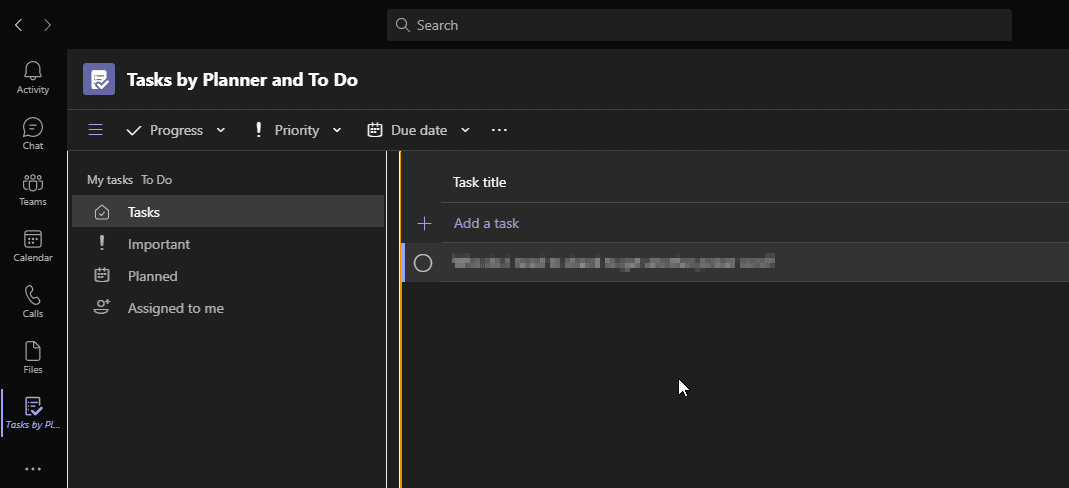The image size is (1069, 488).
Task: Select the Planned list label
Action: 153,276
